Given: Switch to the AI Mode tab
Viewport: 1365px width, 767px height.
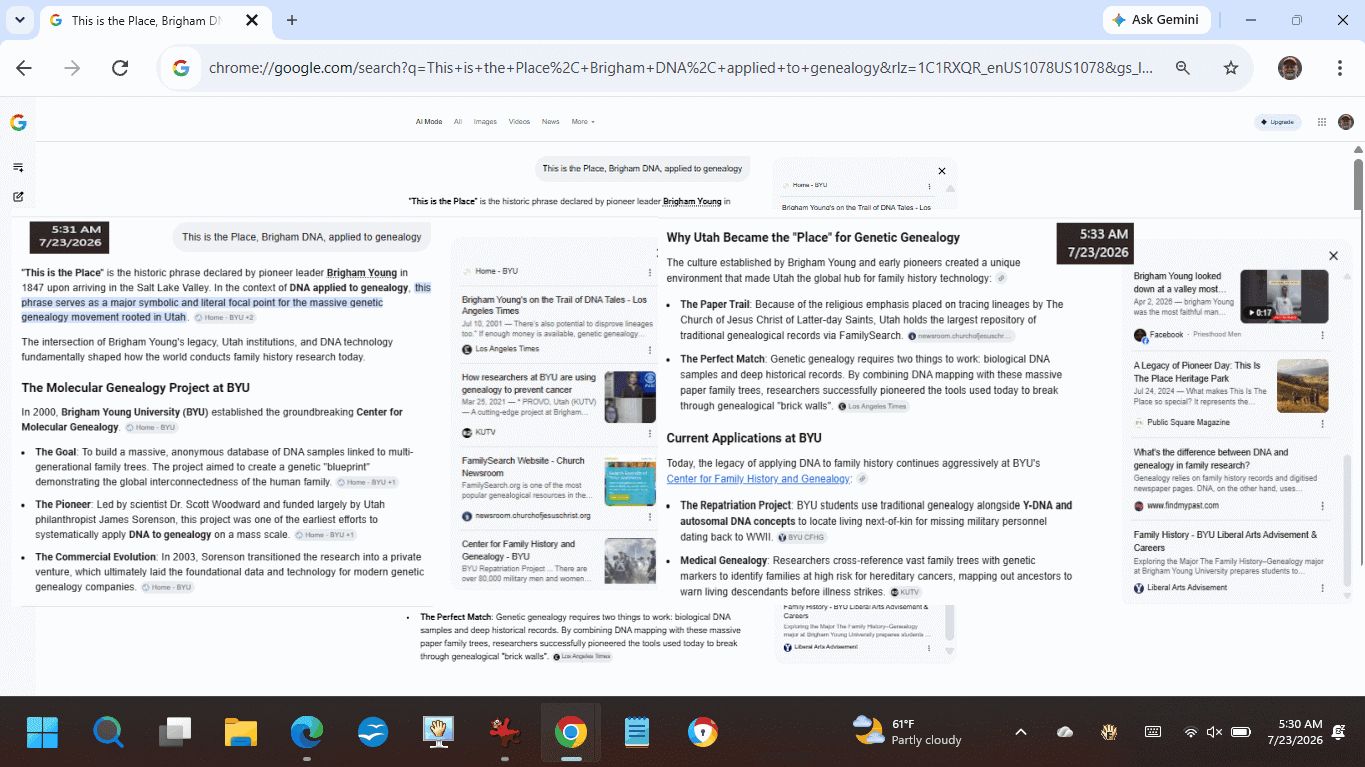Looking at the screenshot, I should tap(429, 122).
